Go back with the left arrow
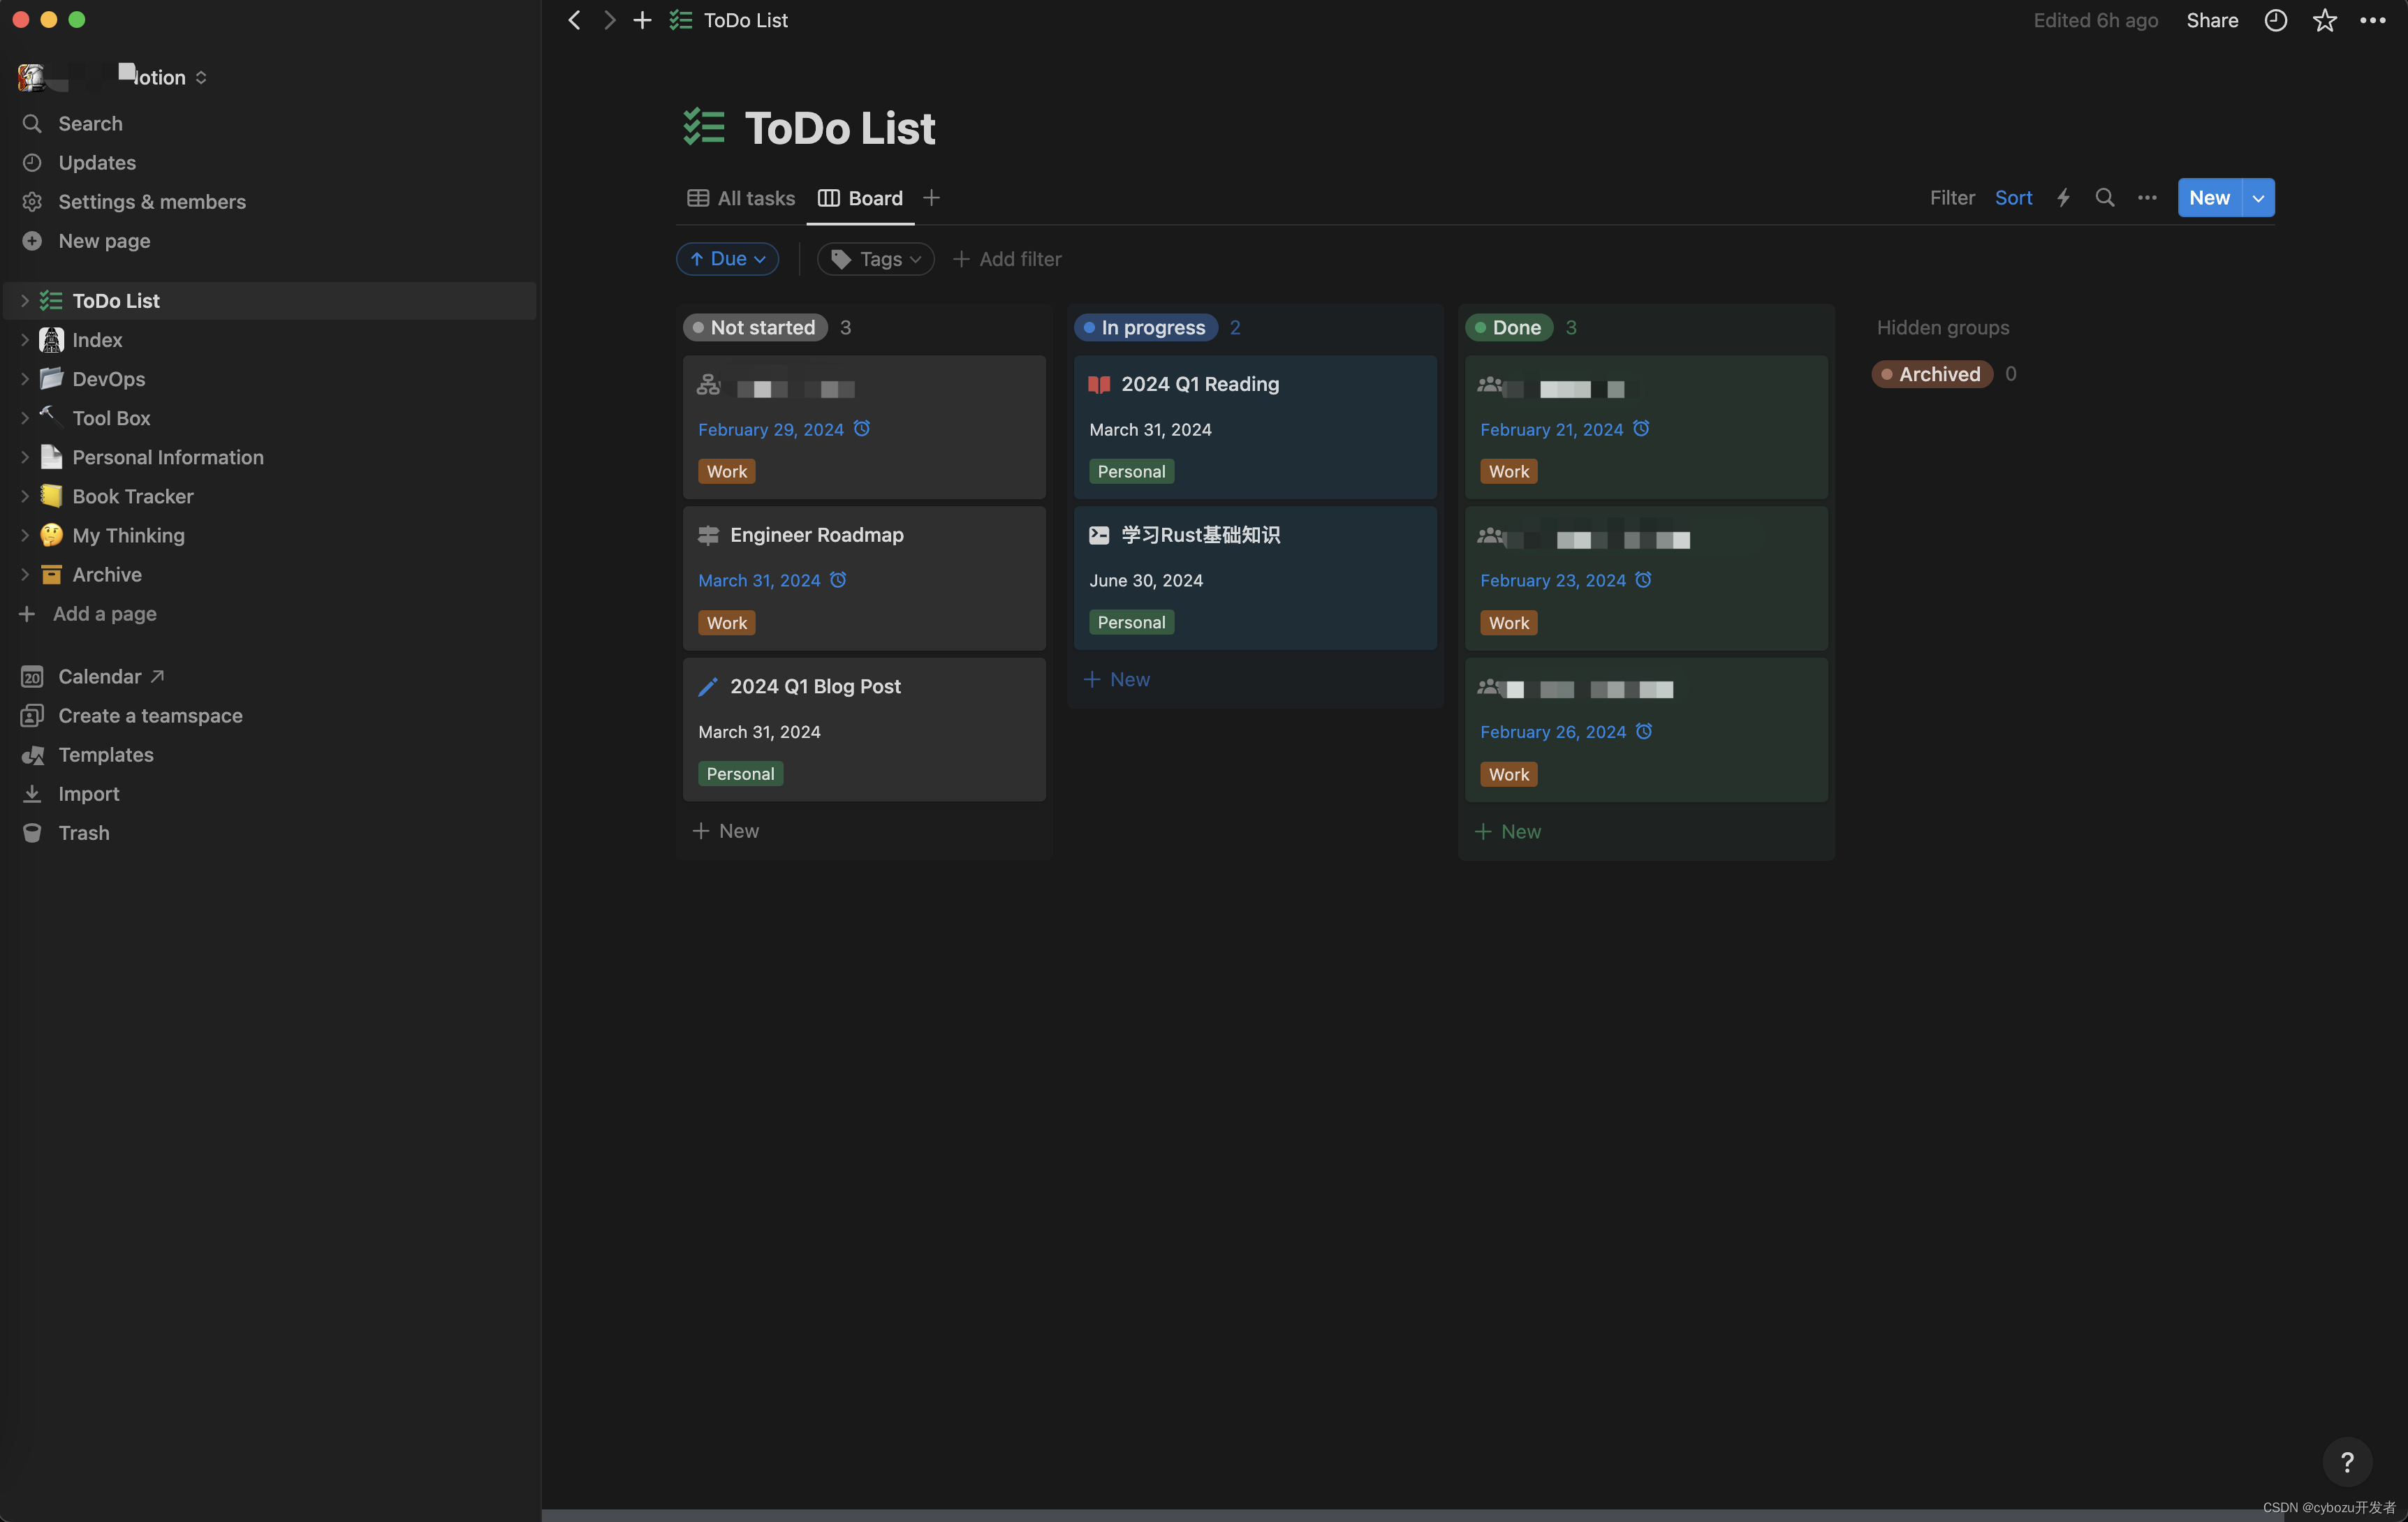Screen dimensions: 2408x1522 (x=574, y=20)
